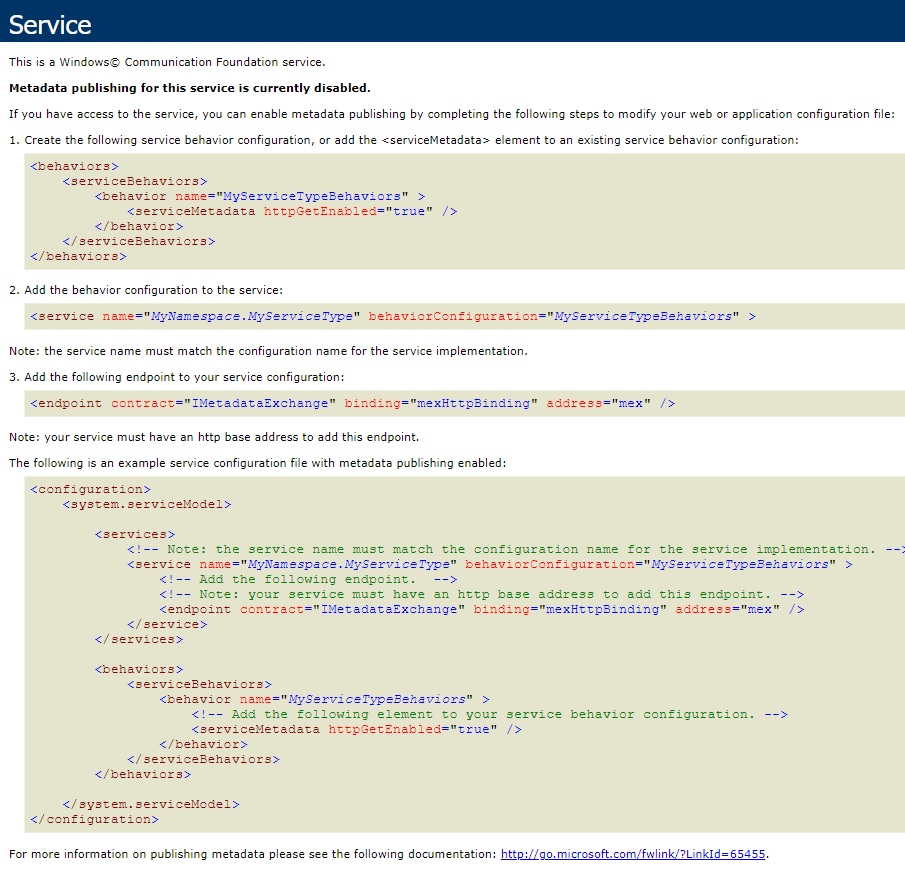The width and height of the screenshot is (905, 891).
Task: Click the opening <behaviors> tag in step 1 code
Action: click(74, 166)
